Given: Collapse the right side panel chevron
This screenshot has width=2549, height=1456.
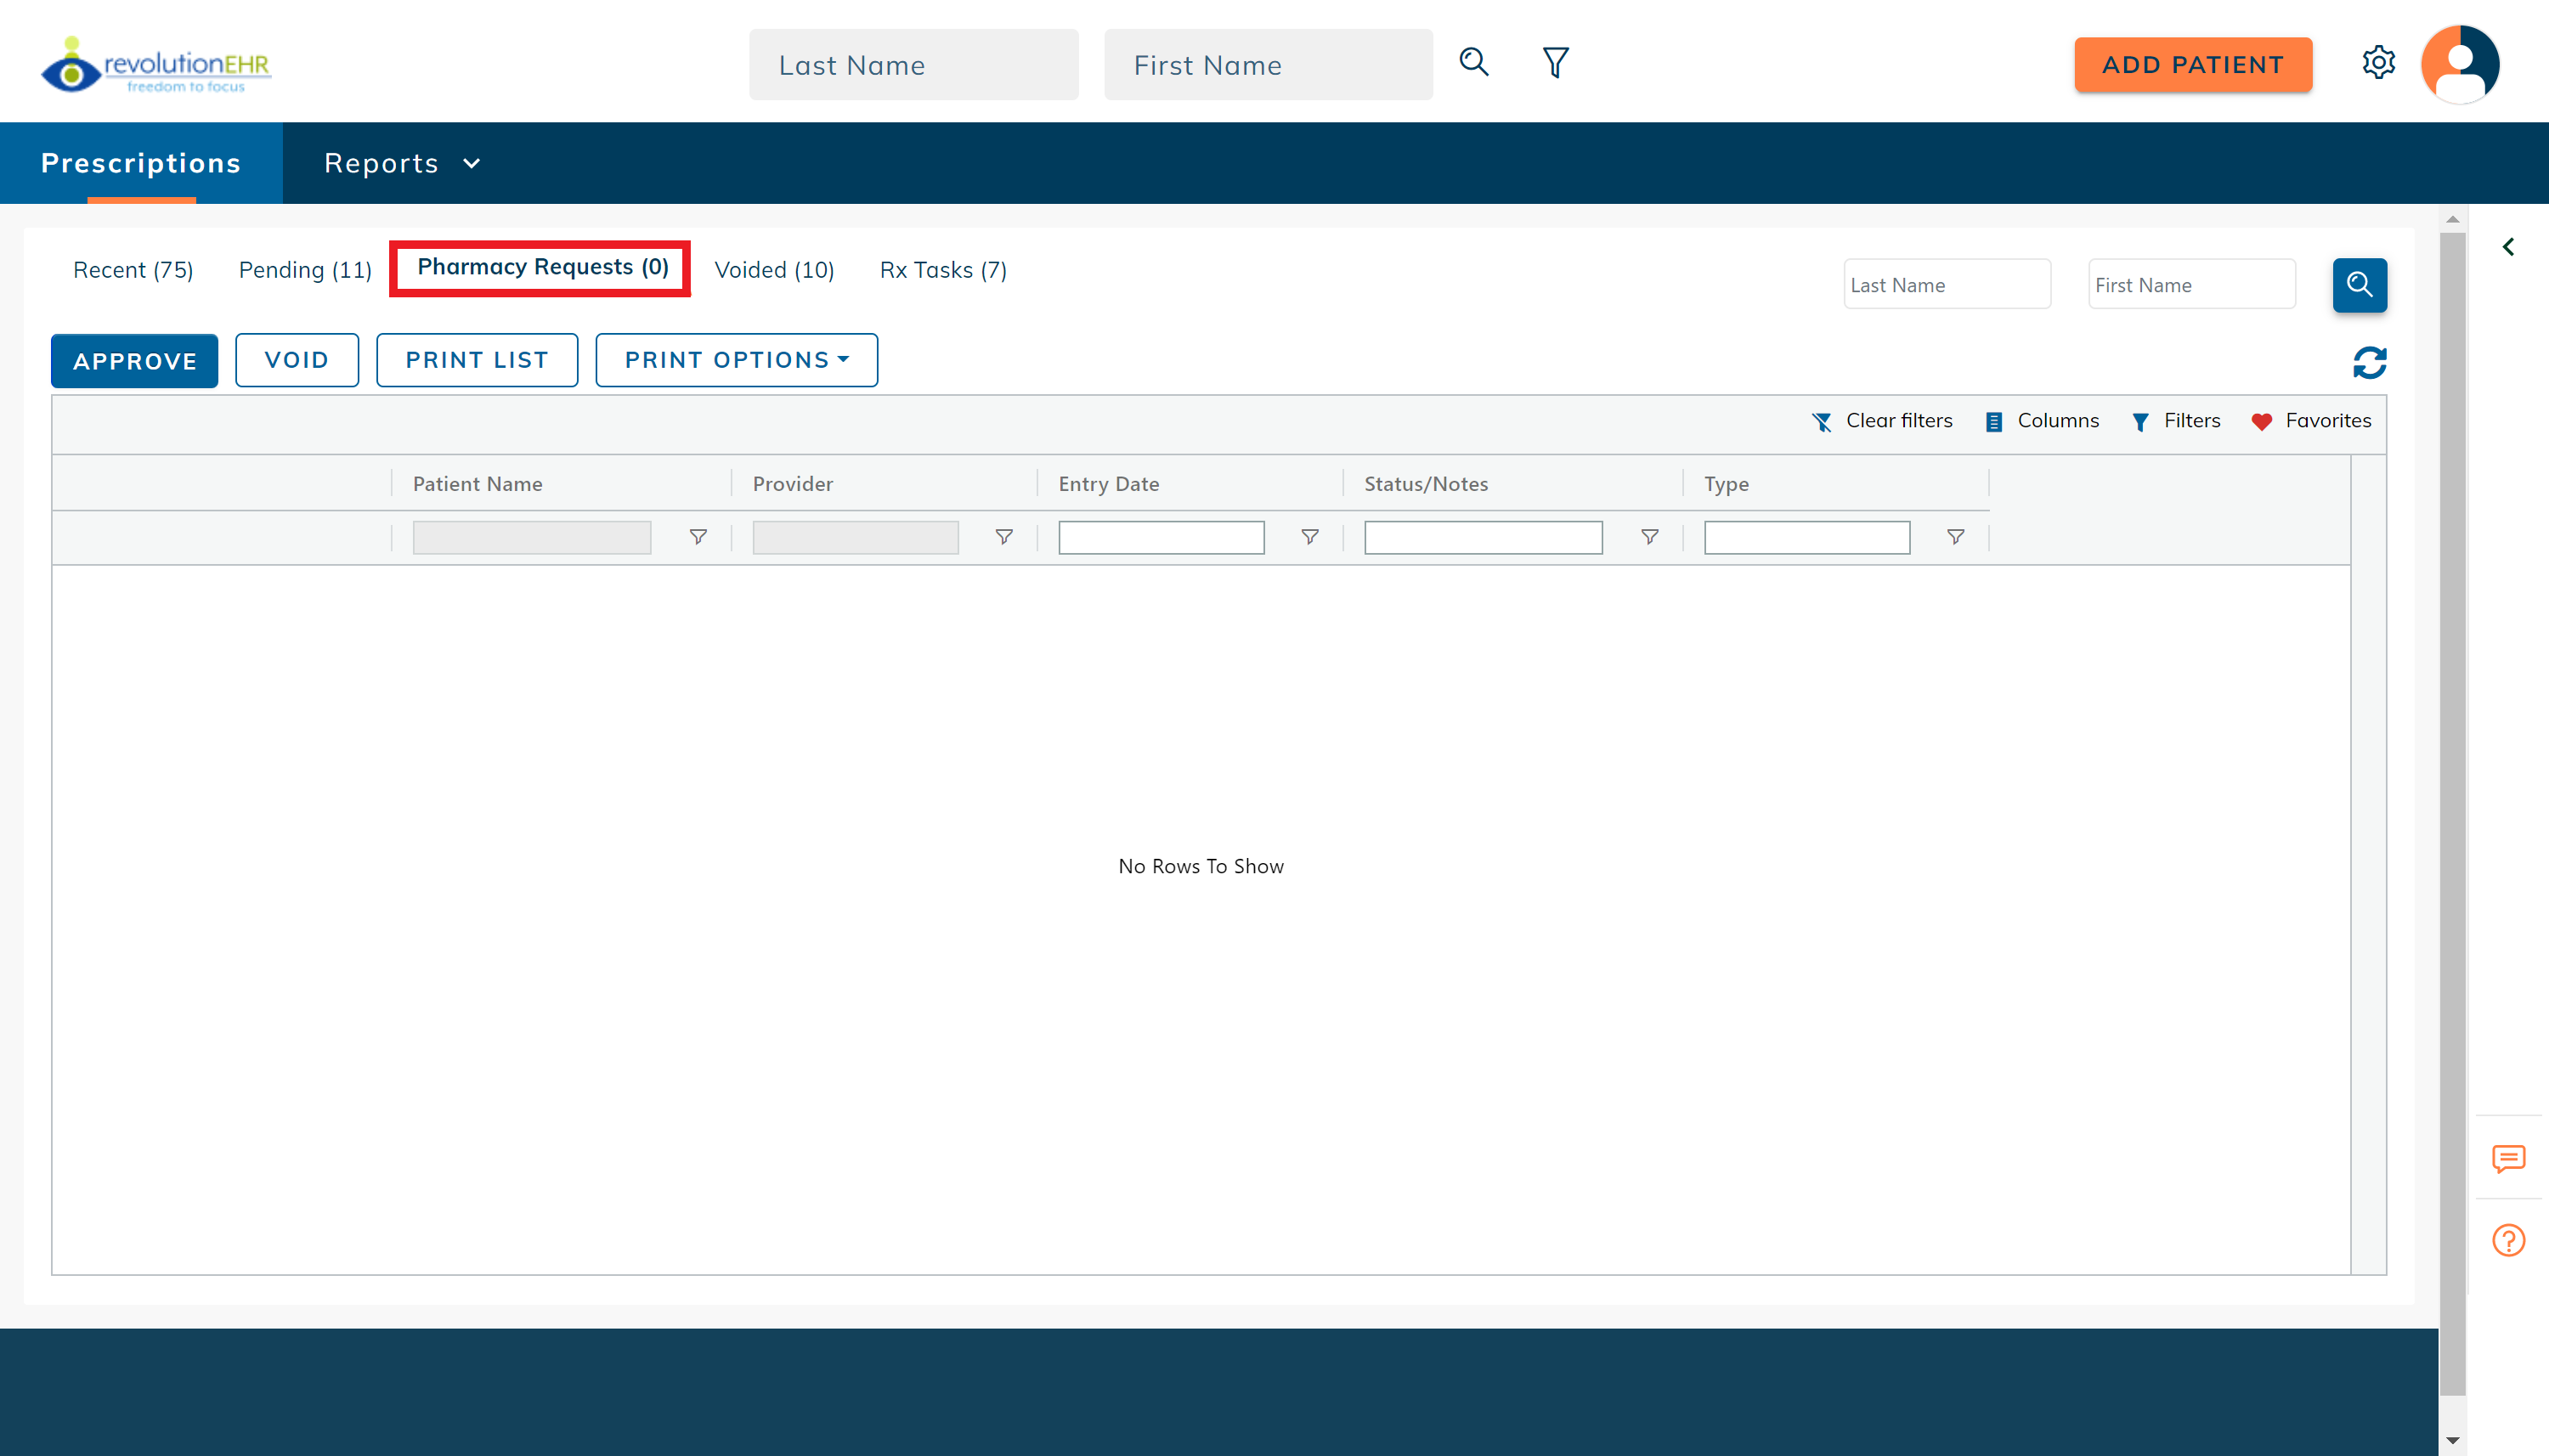Looking at the screenshot, I should click(2508, 247).
